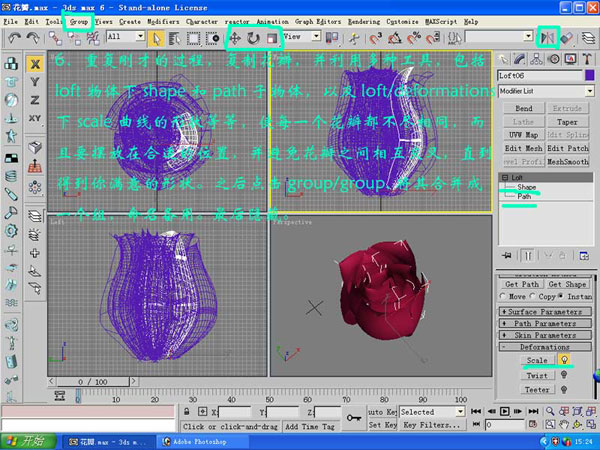
Task: Expand the Path Parameters rollout
Action: pyautogui.click(x=545, y=323)
